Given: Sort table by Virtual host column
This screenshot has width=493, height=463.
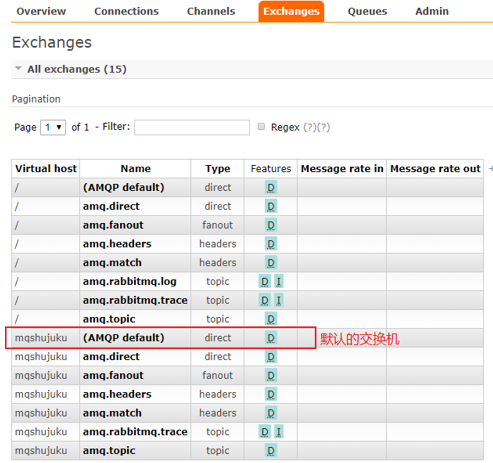Looking at the screenshot, I should point(46,169).
